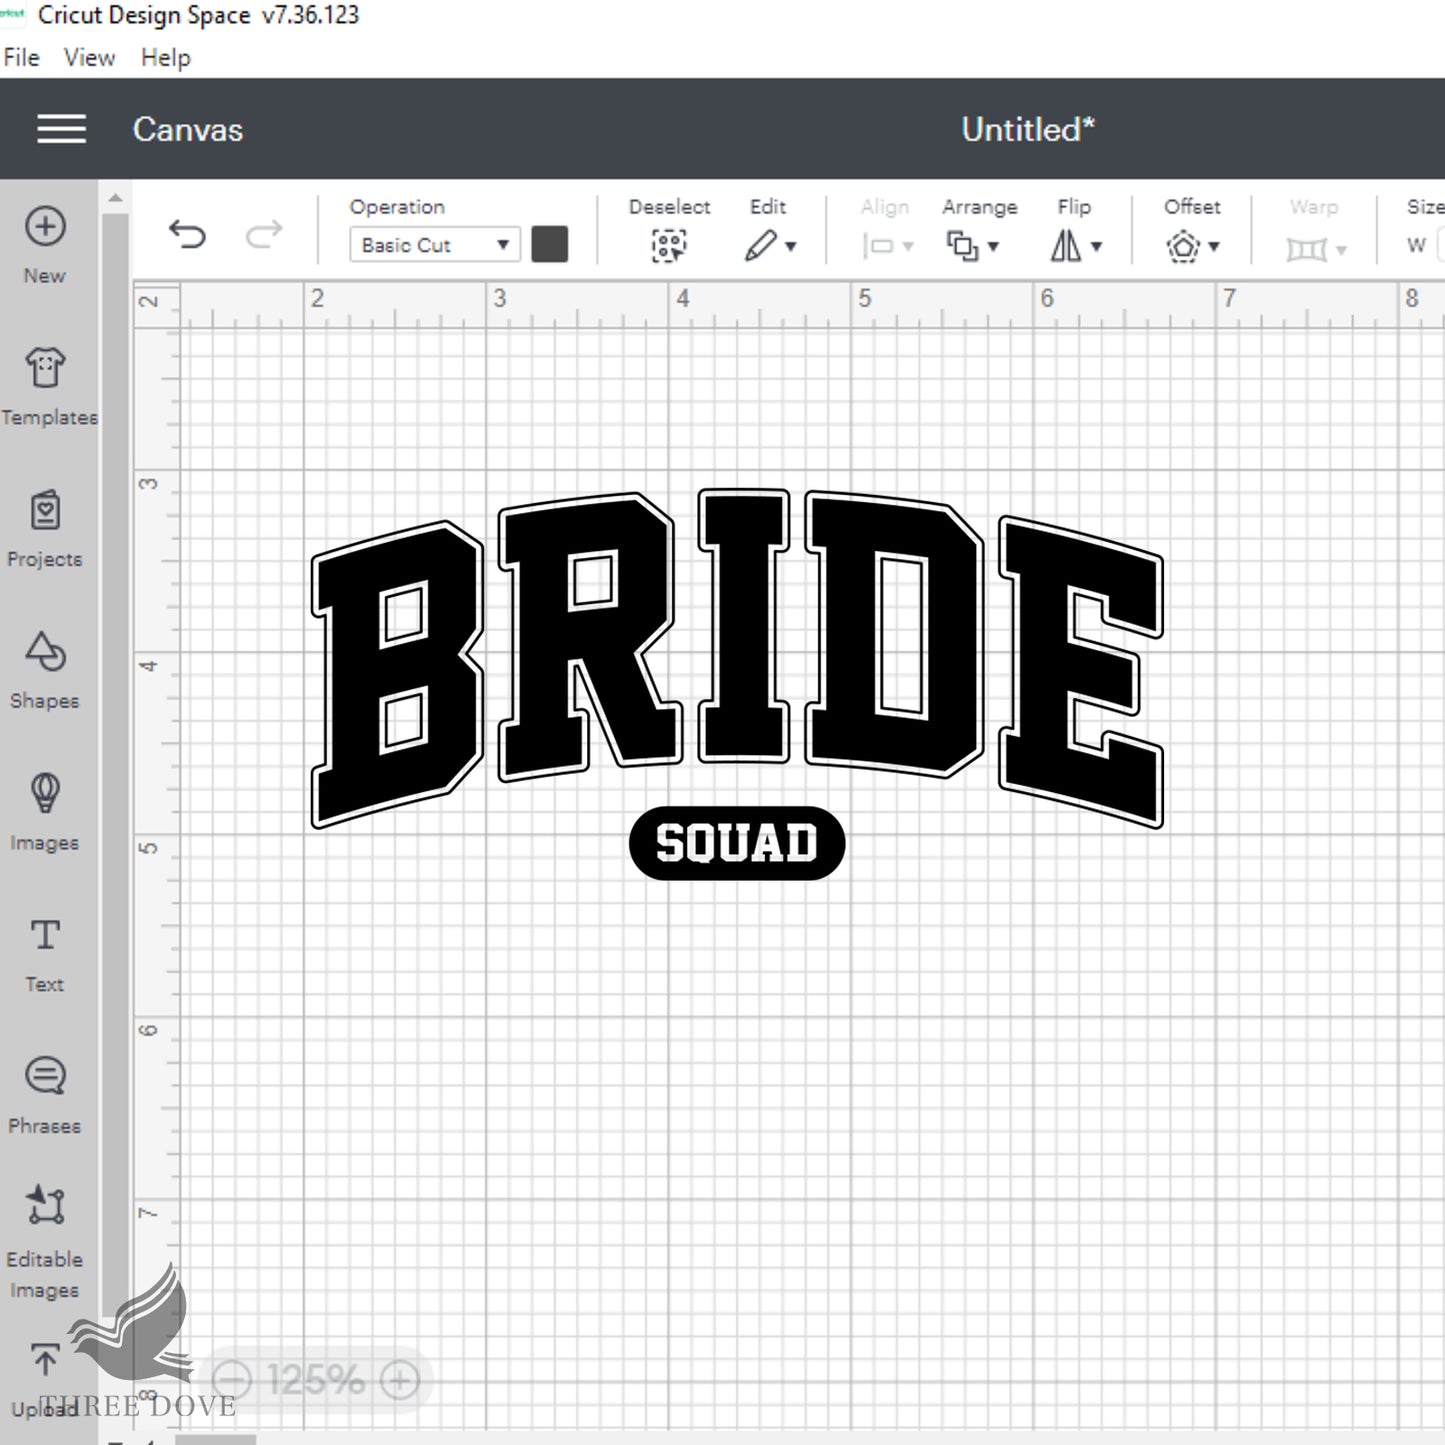Open the Operation Basic Cut dropdown
The width and height of the screenshot is (1445, 1445).
435,245
